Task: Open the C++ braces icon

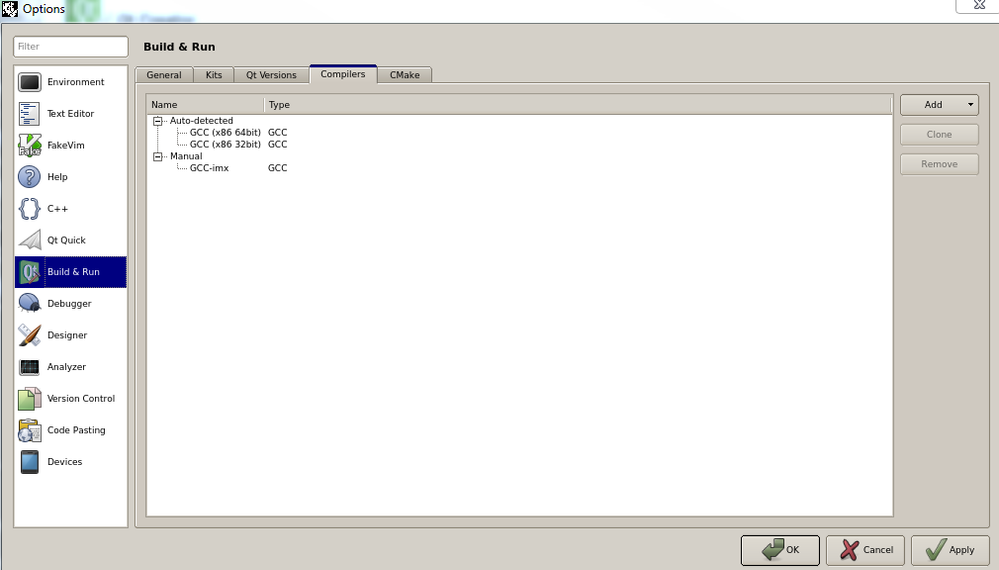Action: pyautogui.click(x=29, y=209)
